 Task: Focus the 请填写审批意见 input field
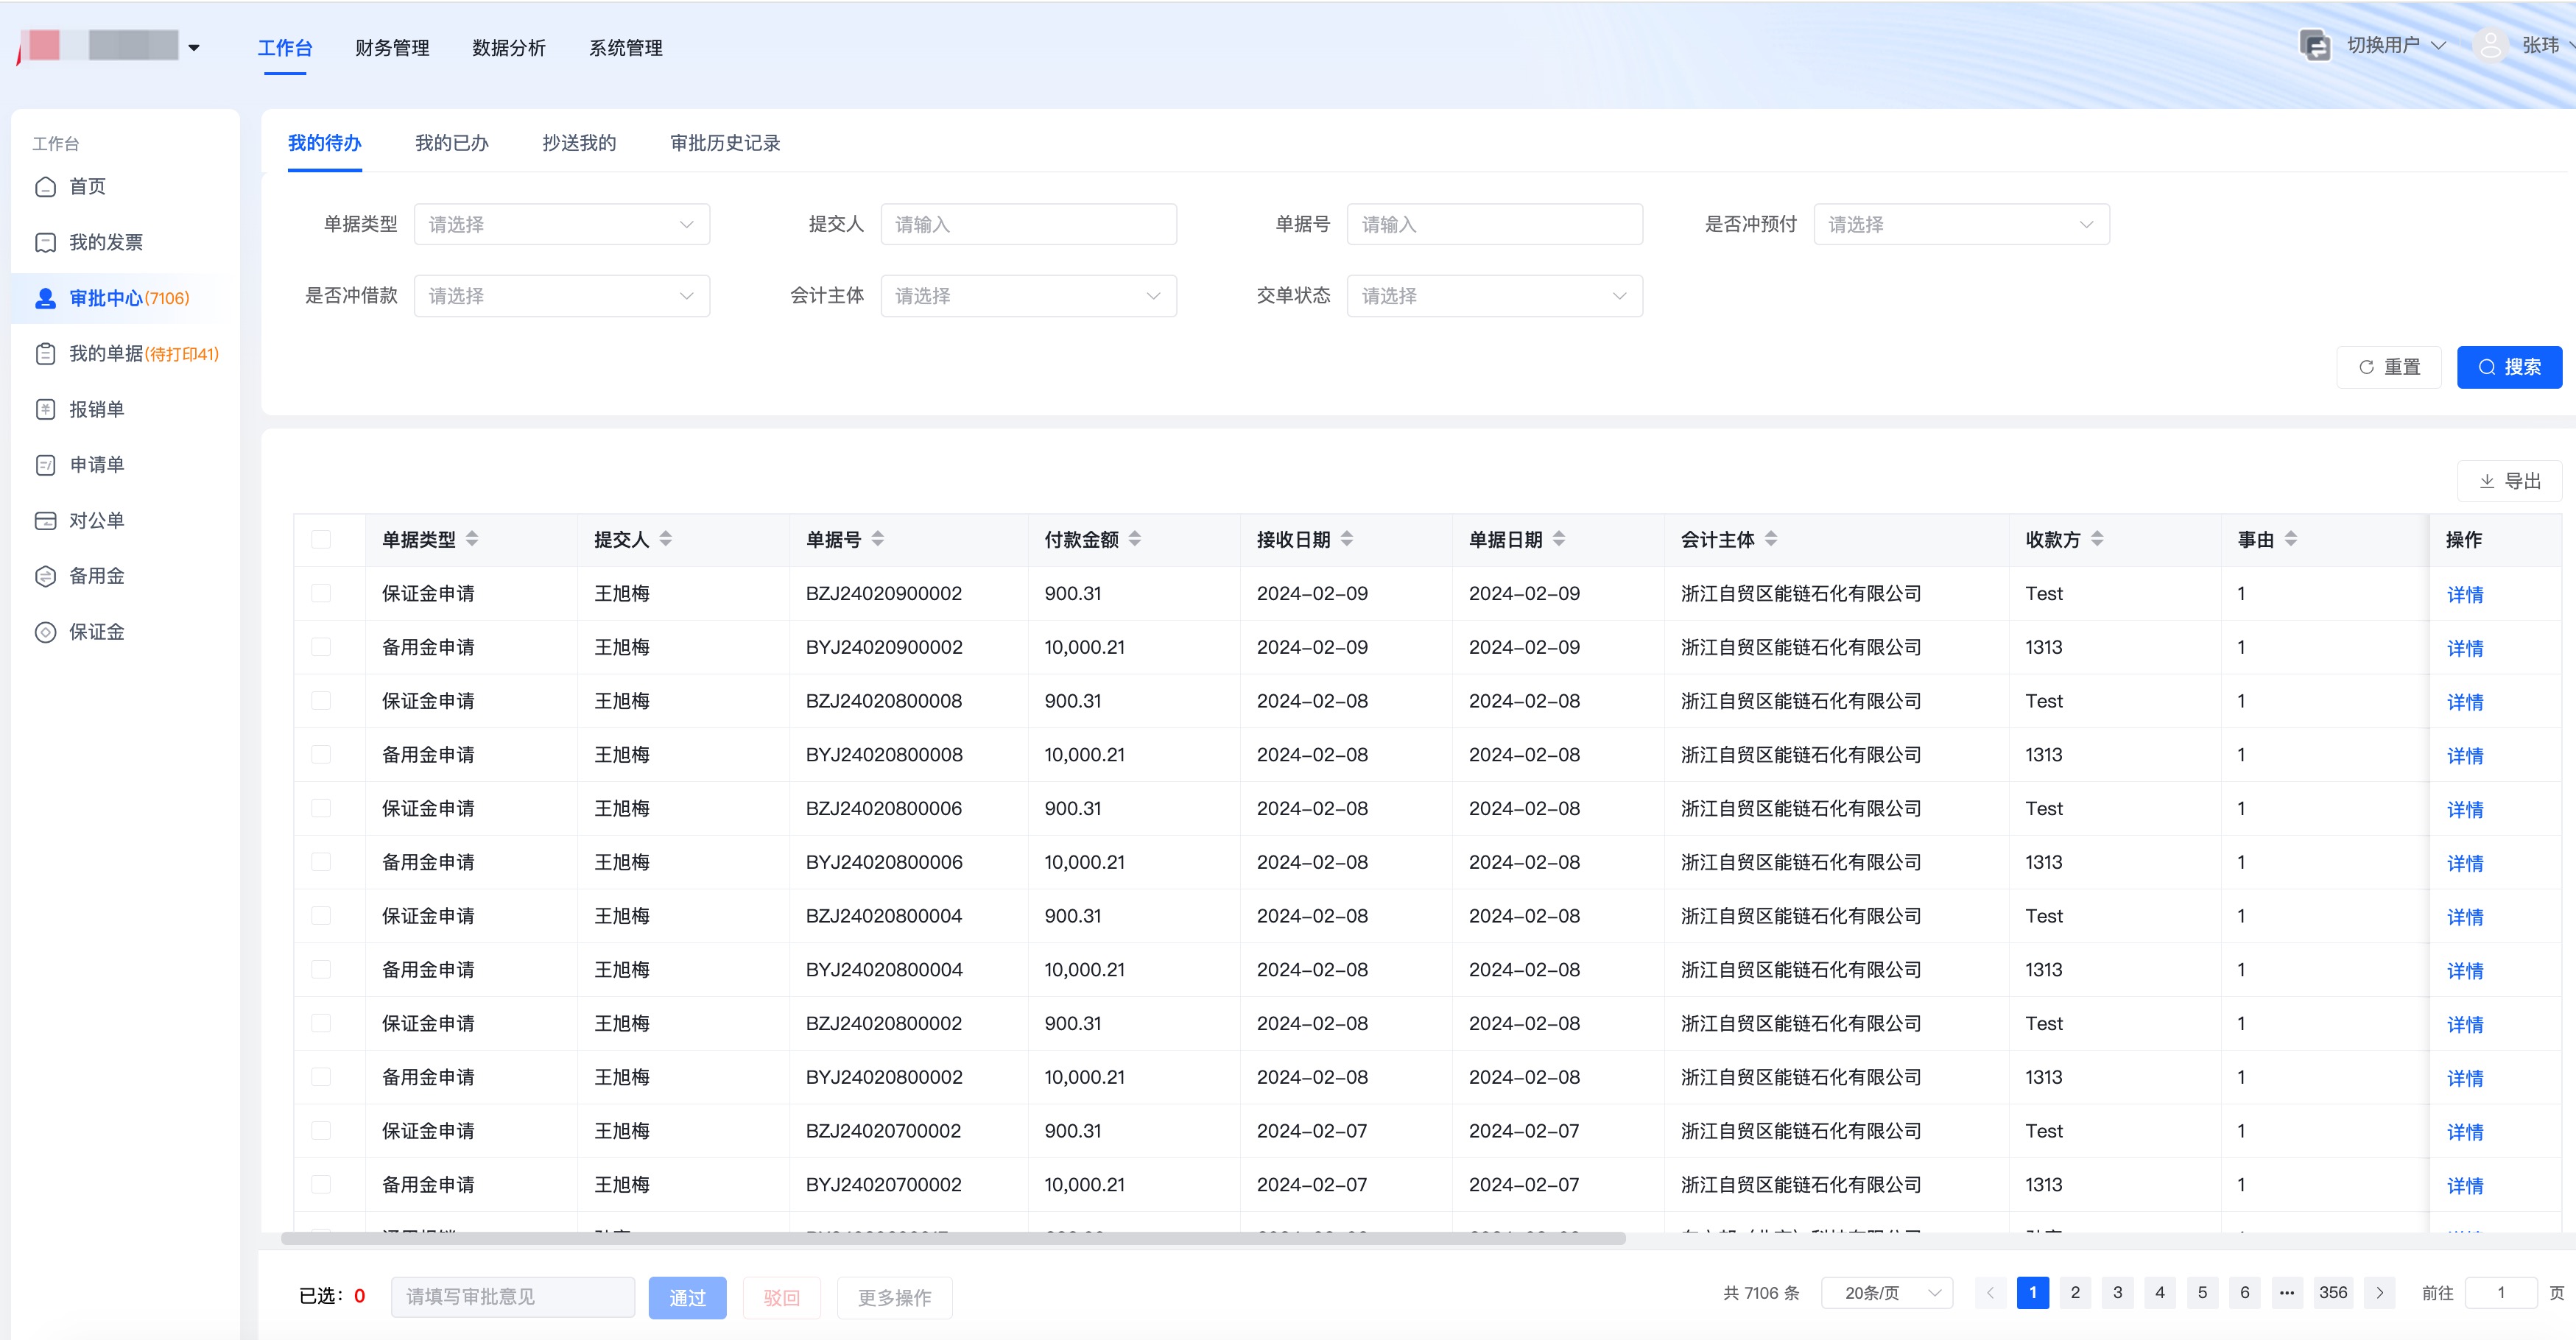(x=513, y=1297)
